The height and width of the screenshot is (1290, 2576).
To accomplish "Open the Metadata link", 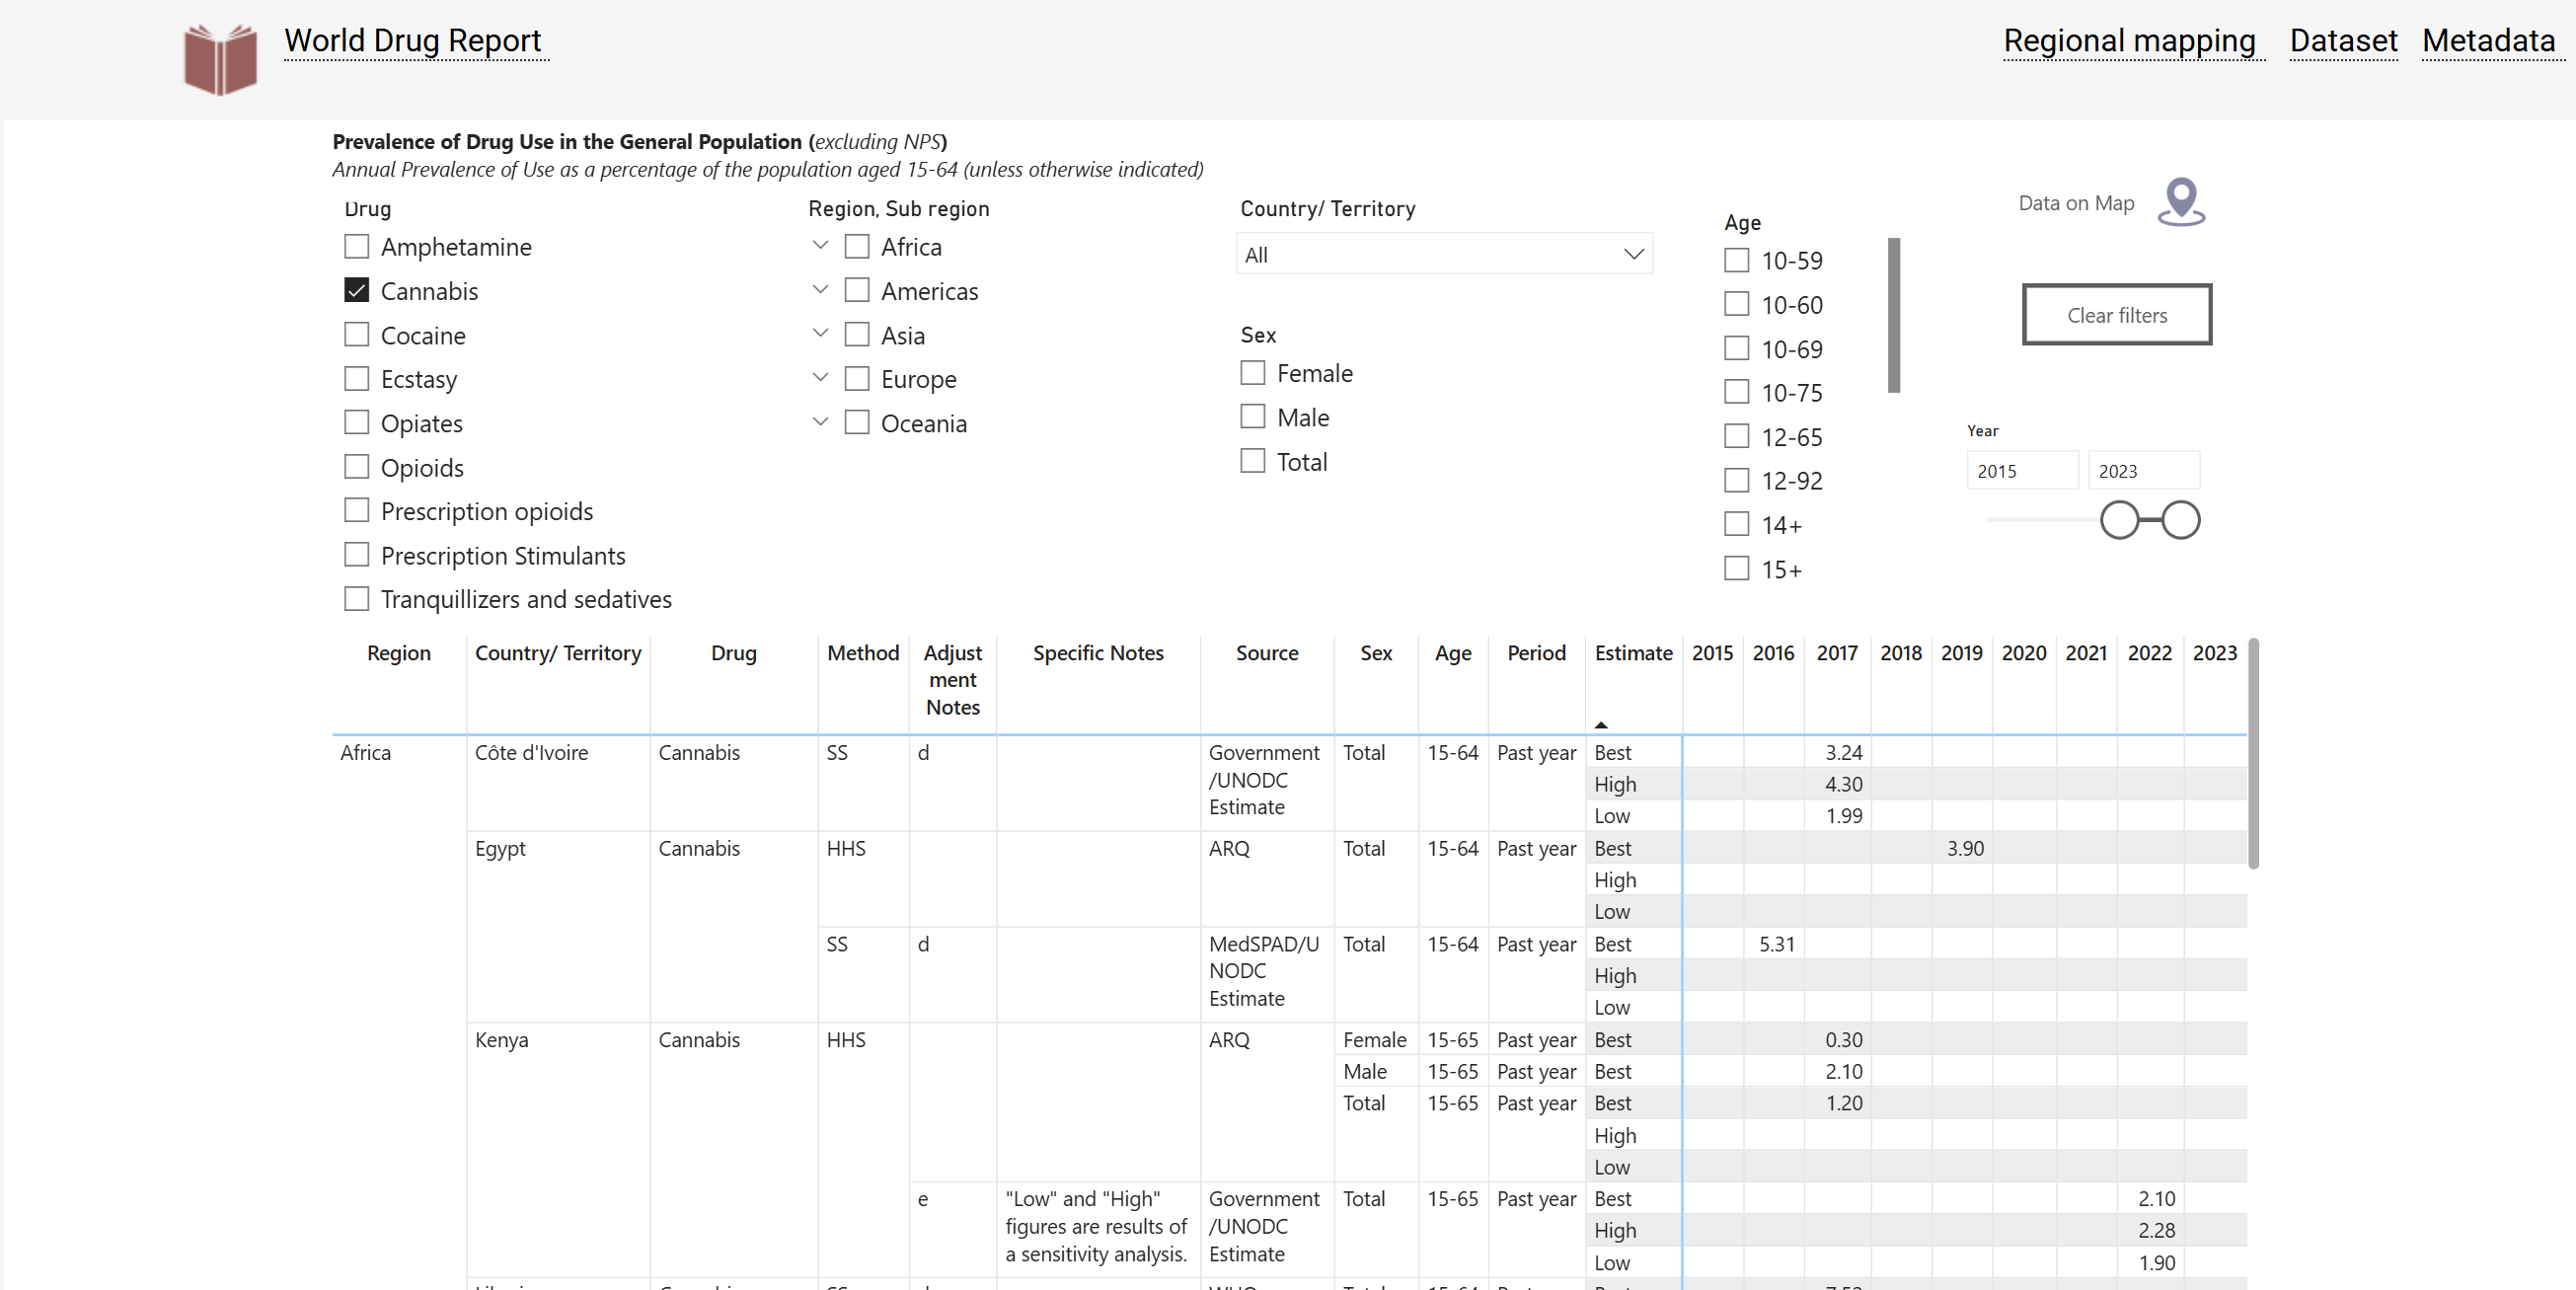I will click(2488, 41).
